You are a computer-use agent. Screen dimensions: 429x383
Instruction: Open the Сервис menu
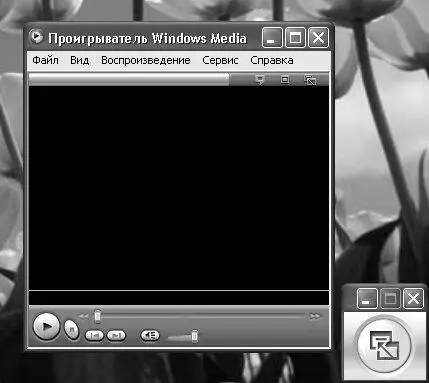coord(220,60)
